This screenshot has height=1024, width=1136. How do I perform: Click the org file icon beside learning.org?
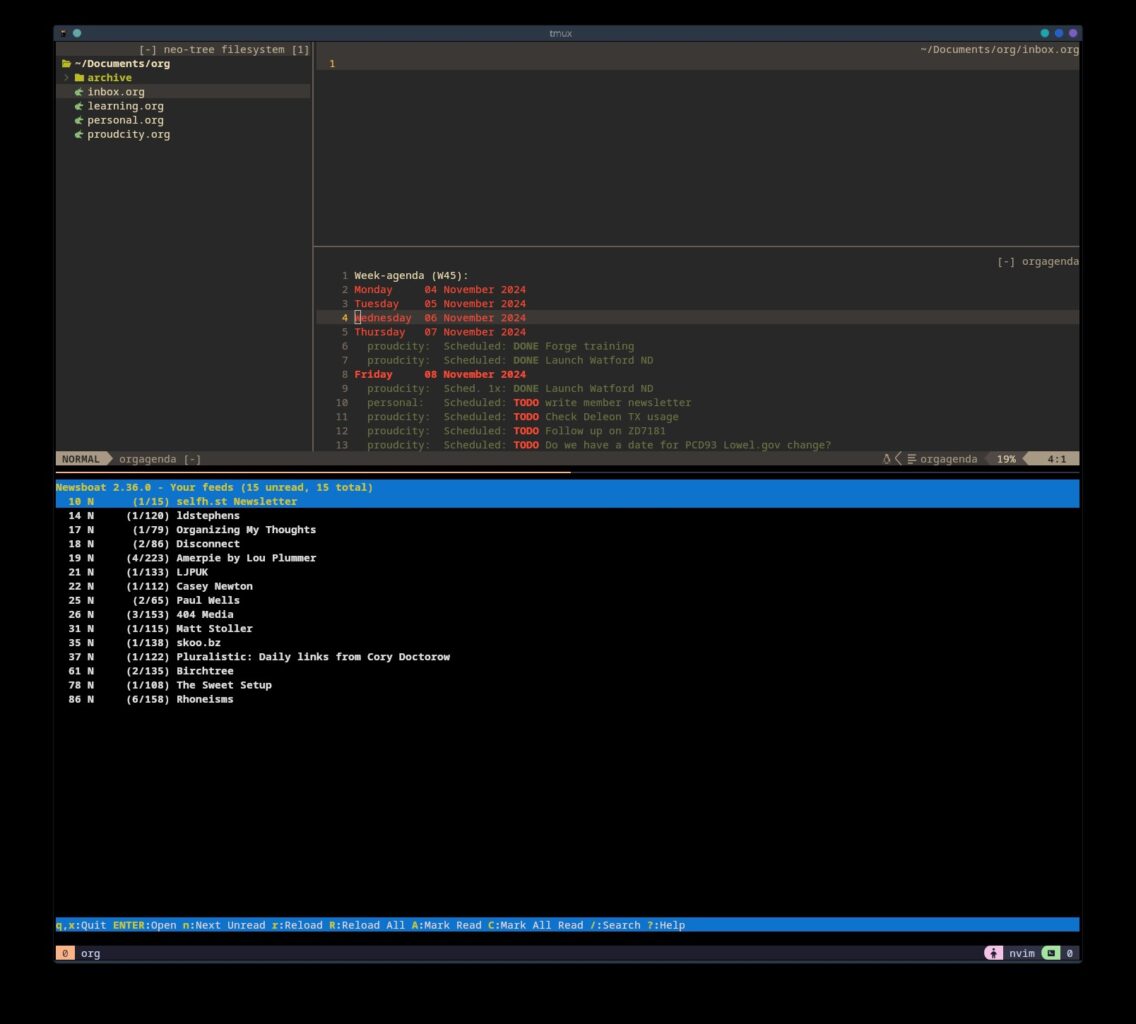click(x=79, y=106)
